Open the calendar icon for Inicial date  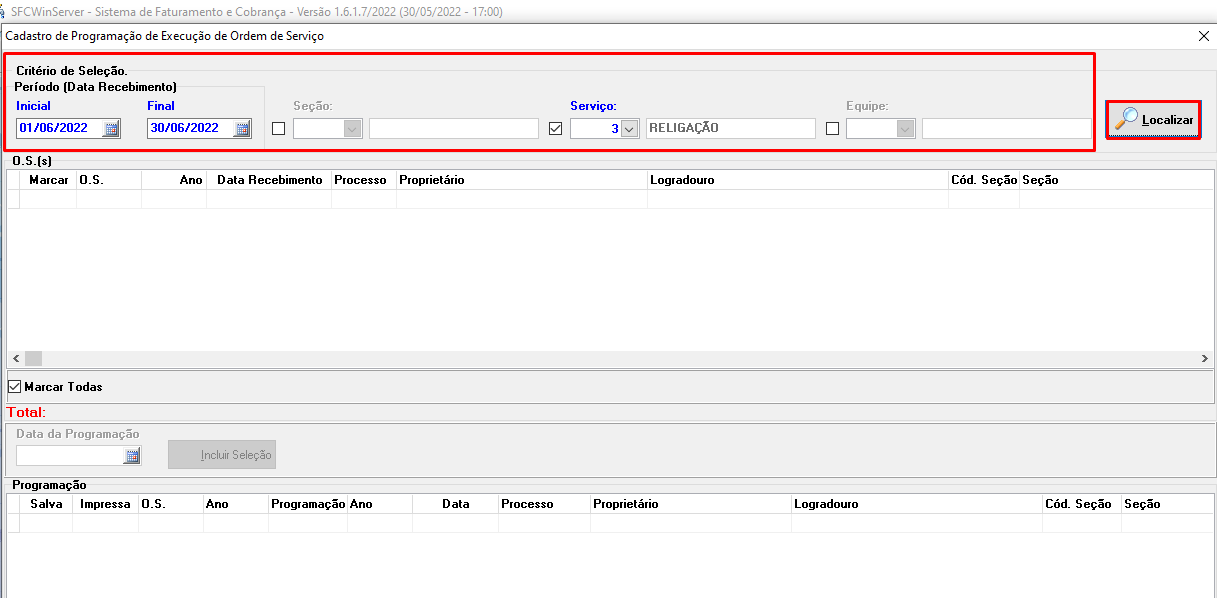[110, 127]
